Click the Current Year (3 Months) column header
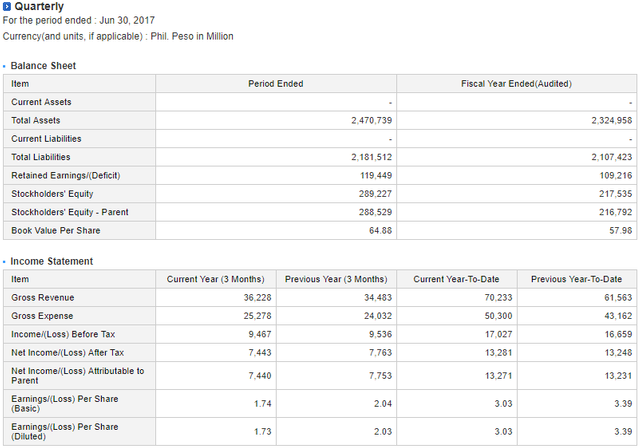Image resolution: width=640 pixels, height=448 pixels. point(215,279)
